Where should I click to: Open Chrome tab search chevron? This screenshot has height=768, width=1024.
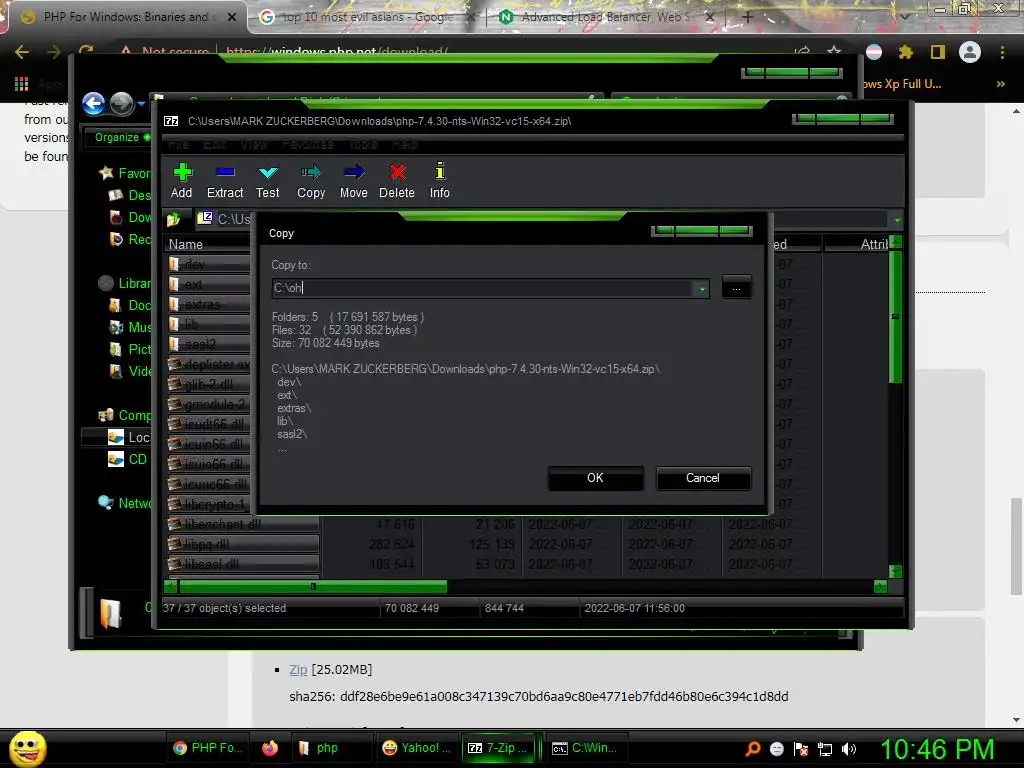[x=904, y=17]
